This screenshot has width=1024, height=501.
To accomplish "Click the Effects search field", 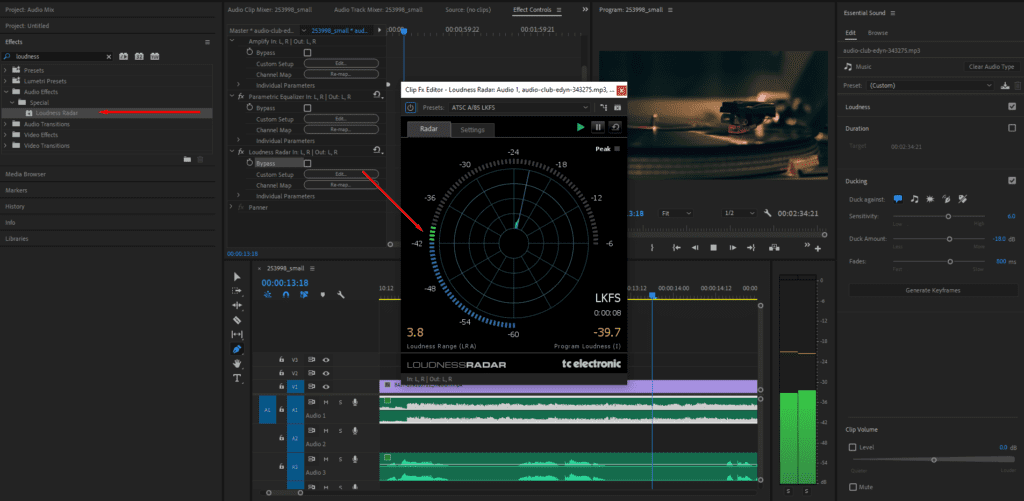I will [57, 57].
